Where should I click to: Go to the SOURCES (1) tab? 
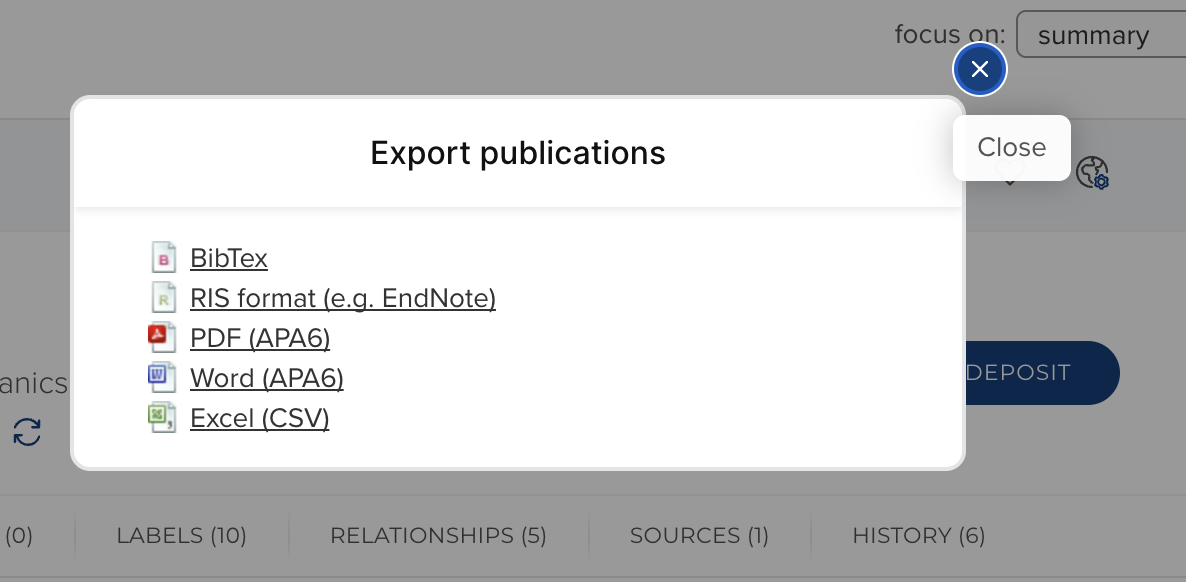[699, 536]
